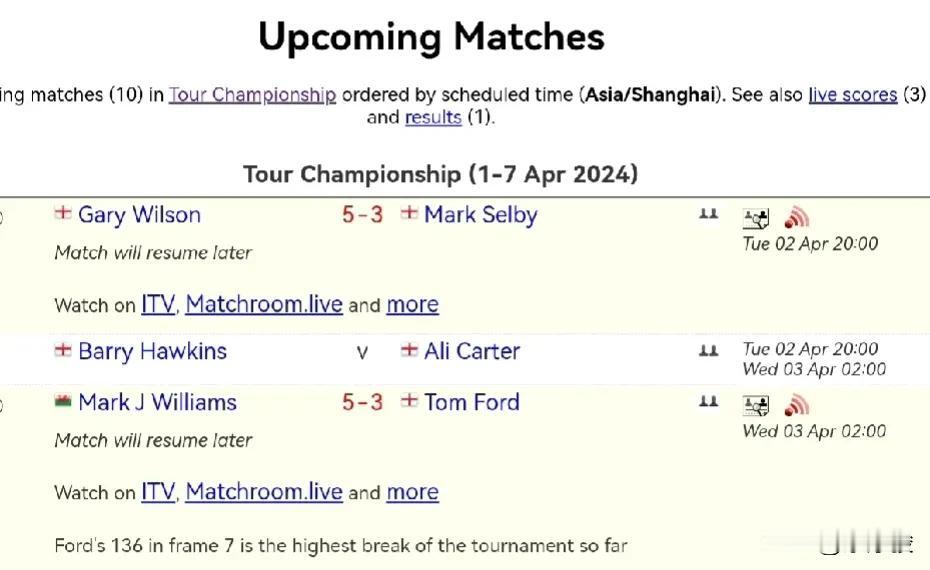930x570 pixels.
Task: Open the Tour Championship link
Action: coord(253,95)
